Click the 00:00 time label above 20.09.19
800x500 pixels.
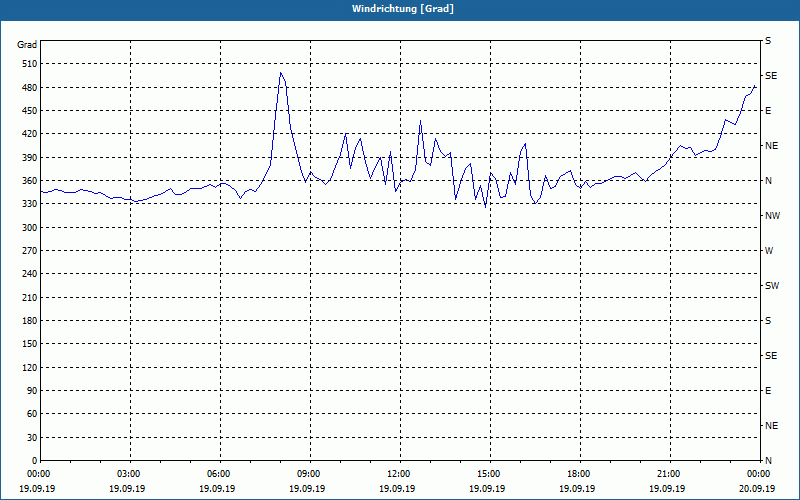pyautogui.click(x=758, y=474)
